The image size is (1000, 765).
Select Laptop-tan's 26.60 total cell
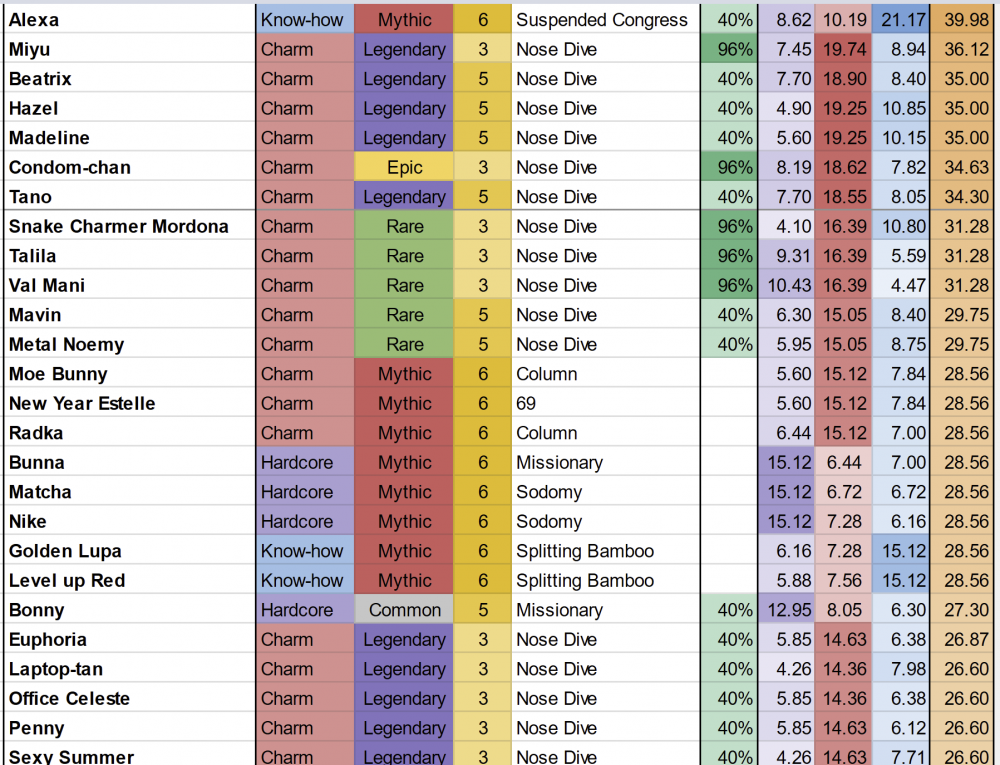[964, 669]
